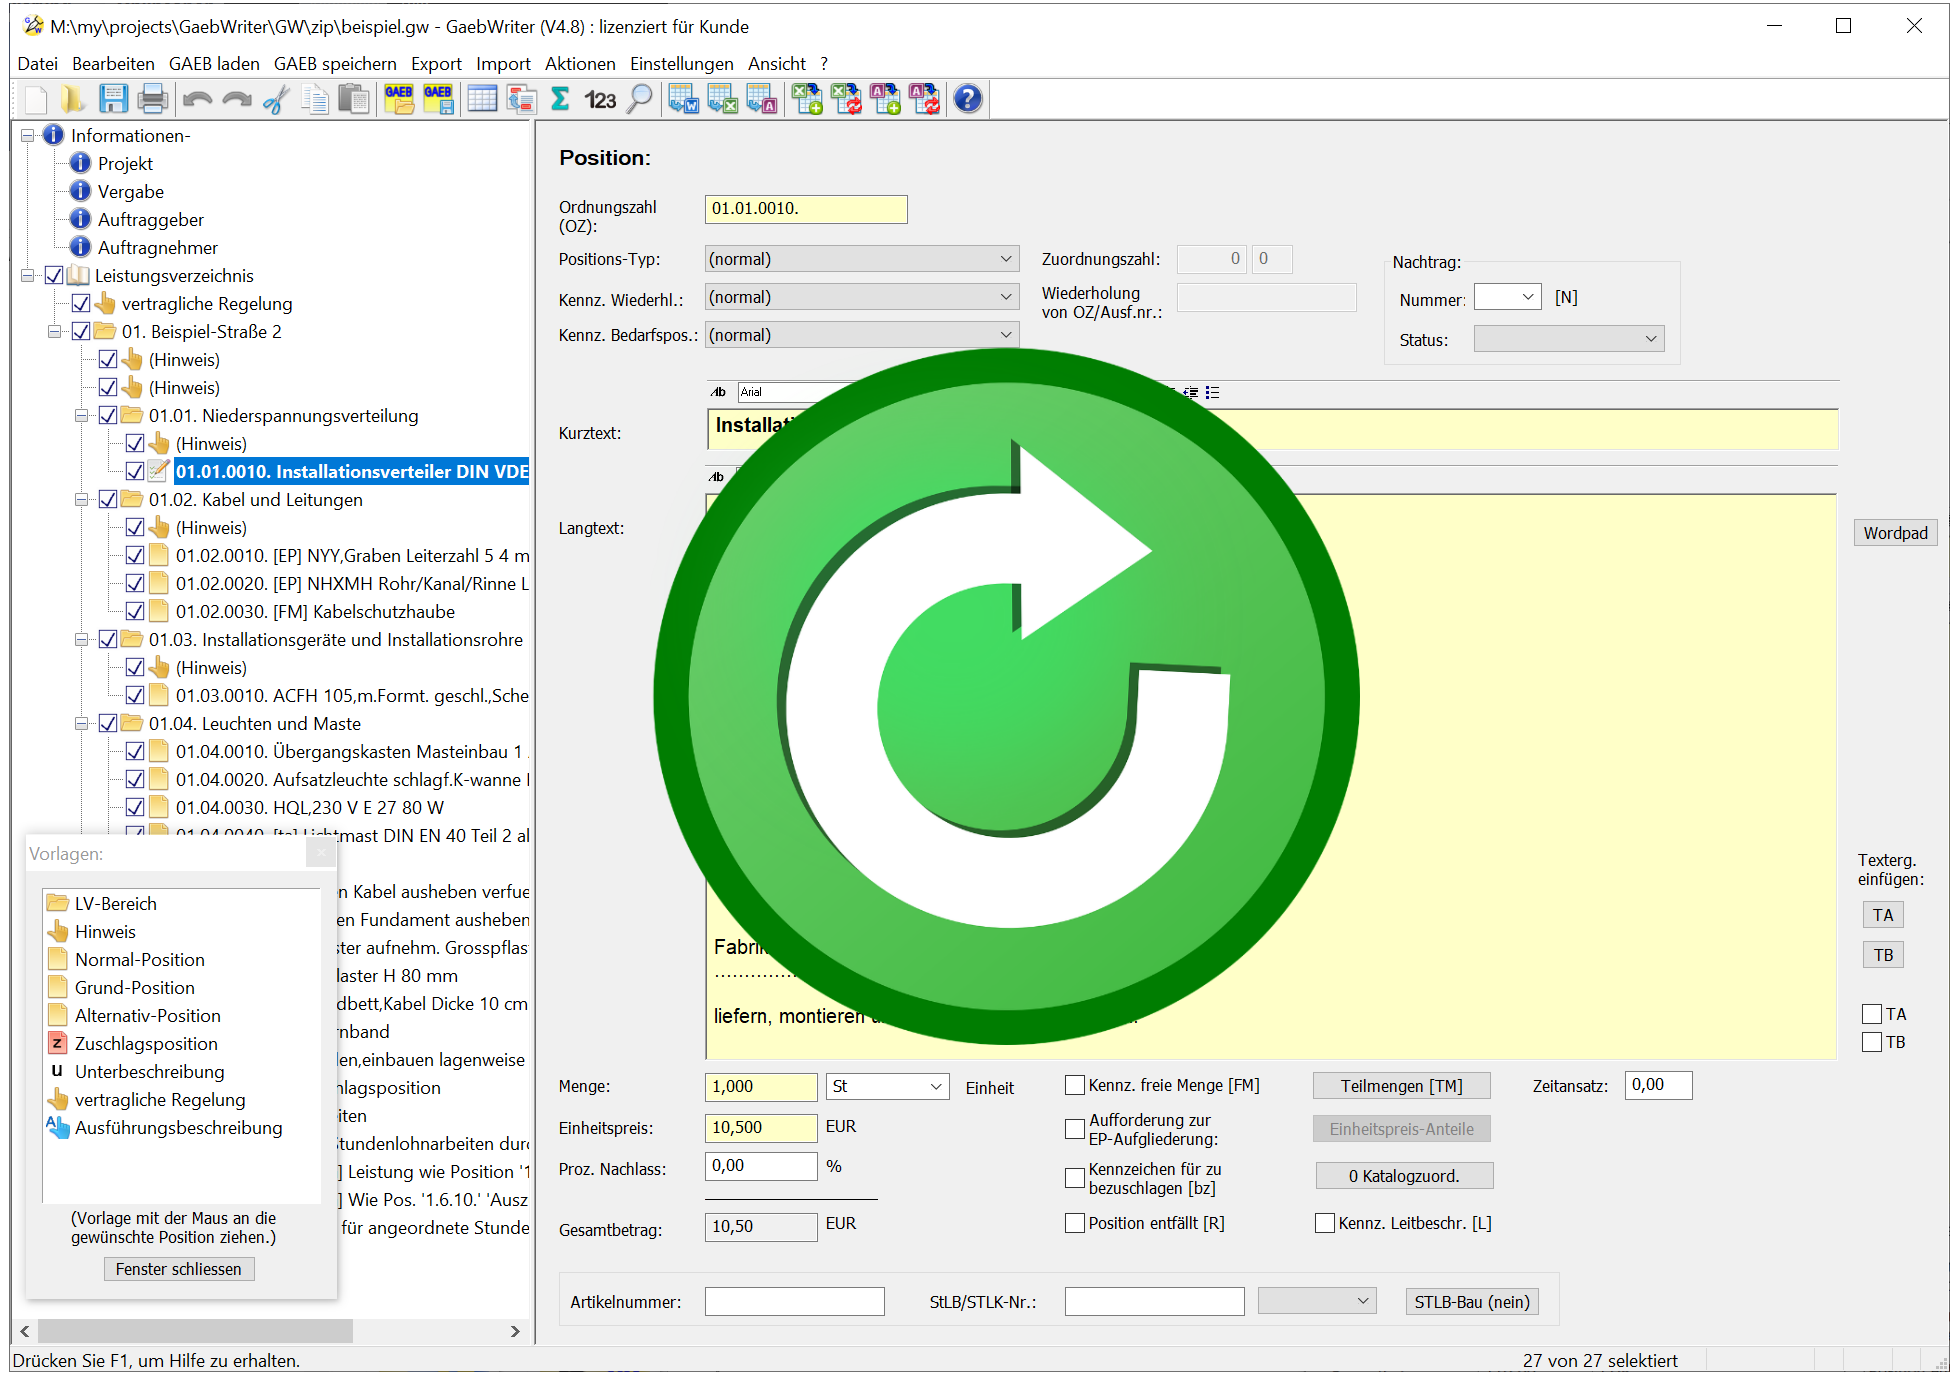This screenshot has width=1960, height=1374.
Task: Open the Positions-Typ dropdown
Action: pyautogui.click(x=862, y=259)
